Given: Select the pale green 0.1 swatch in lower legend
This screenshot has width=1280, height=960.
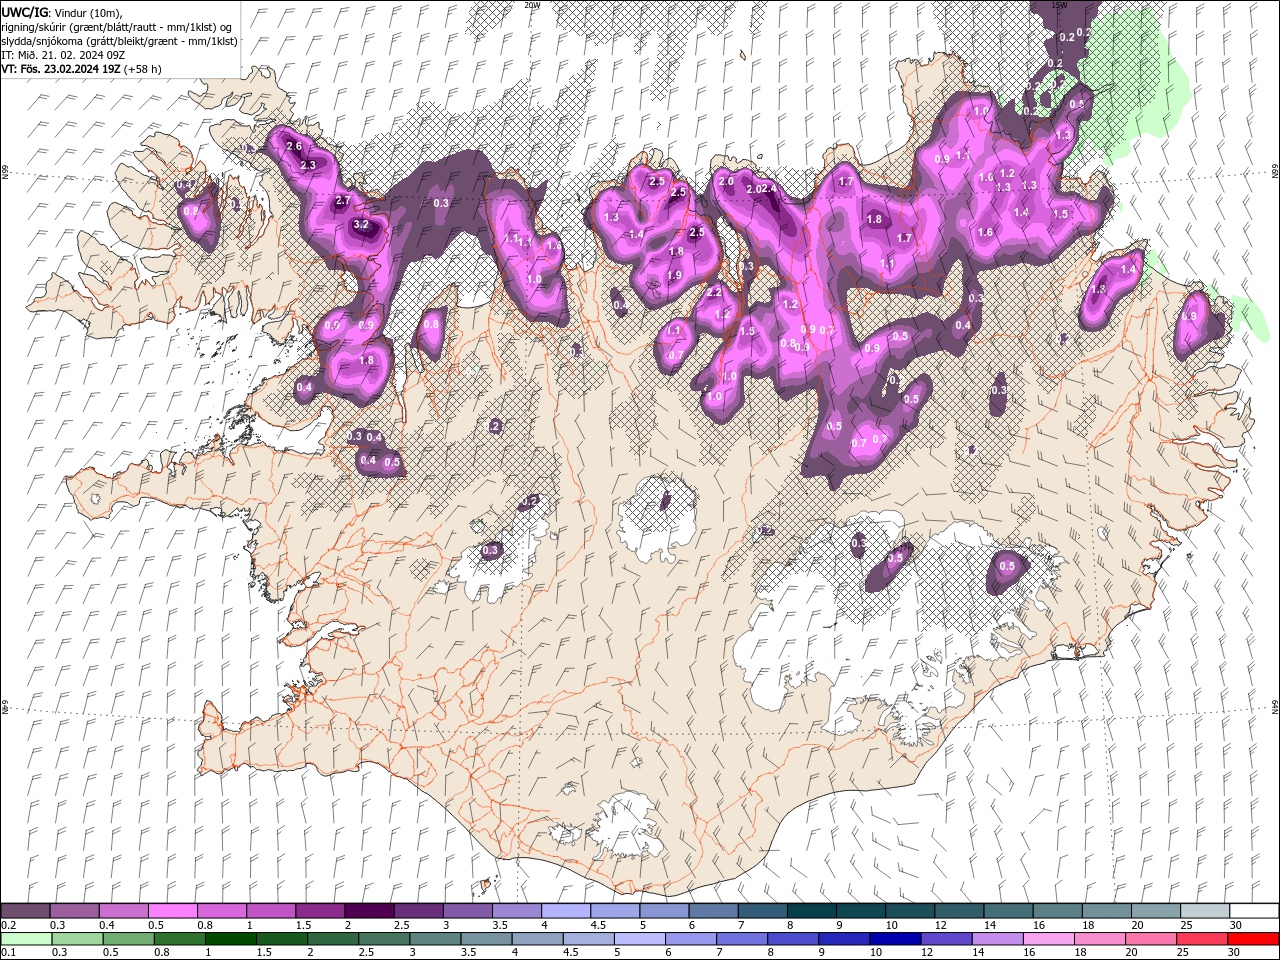Looking at the screenshot, I should point(26,939).
